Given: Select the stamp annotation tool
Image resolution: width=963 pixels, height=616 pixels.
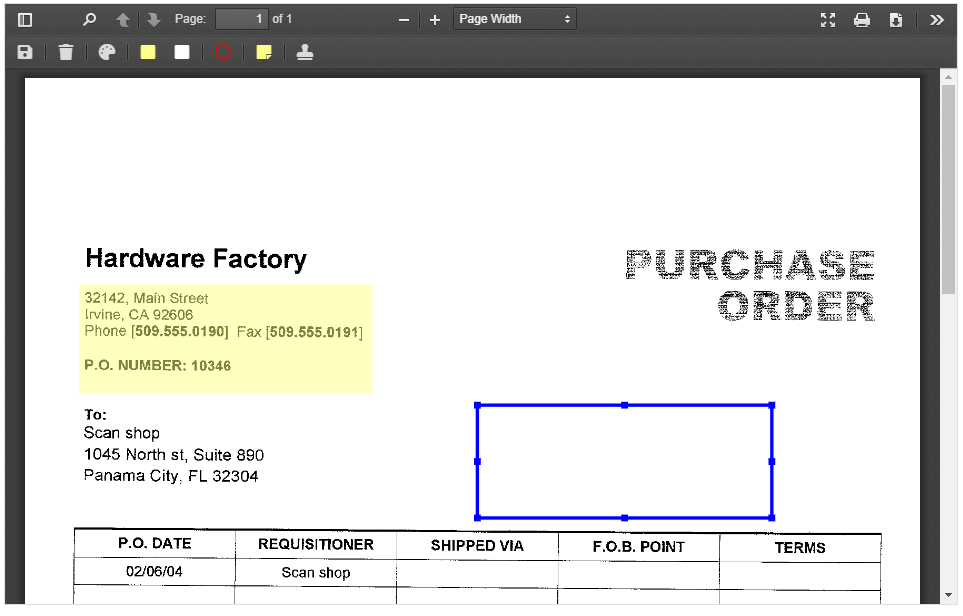Looking at the screenshot, I should (x=305, y=52).
